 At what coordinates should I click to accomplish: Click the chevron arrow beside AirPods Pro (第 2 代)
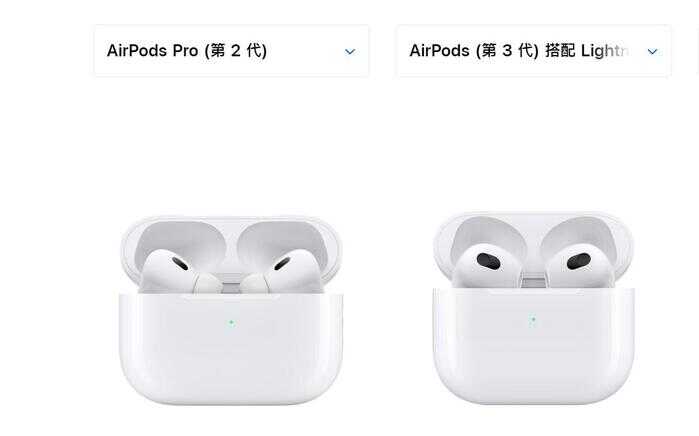(350, 52)
